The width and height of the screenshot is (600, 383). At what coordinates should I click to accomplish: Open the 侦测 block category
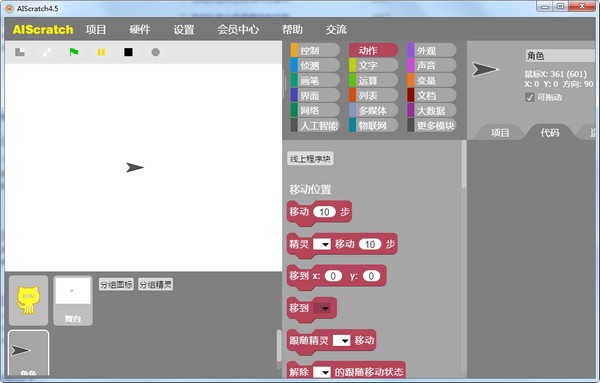[x=315, y=65]
